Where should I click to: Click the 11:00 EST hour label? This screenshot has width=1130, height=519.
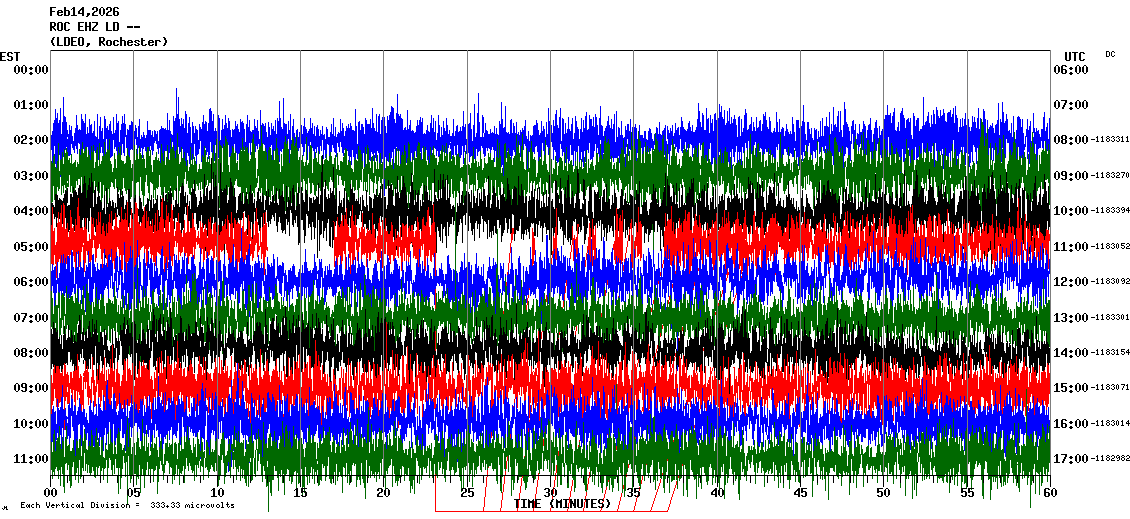[x=31, y=459]
